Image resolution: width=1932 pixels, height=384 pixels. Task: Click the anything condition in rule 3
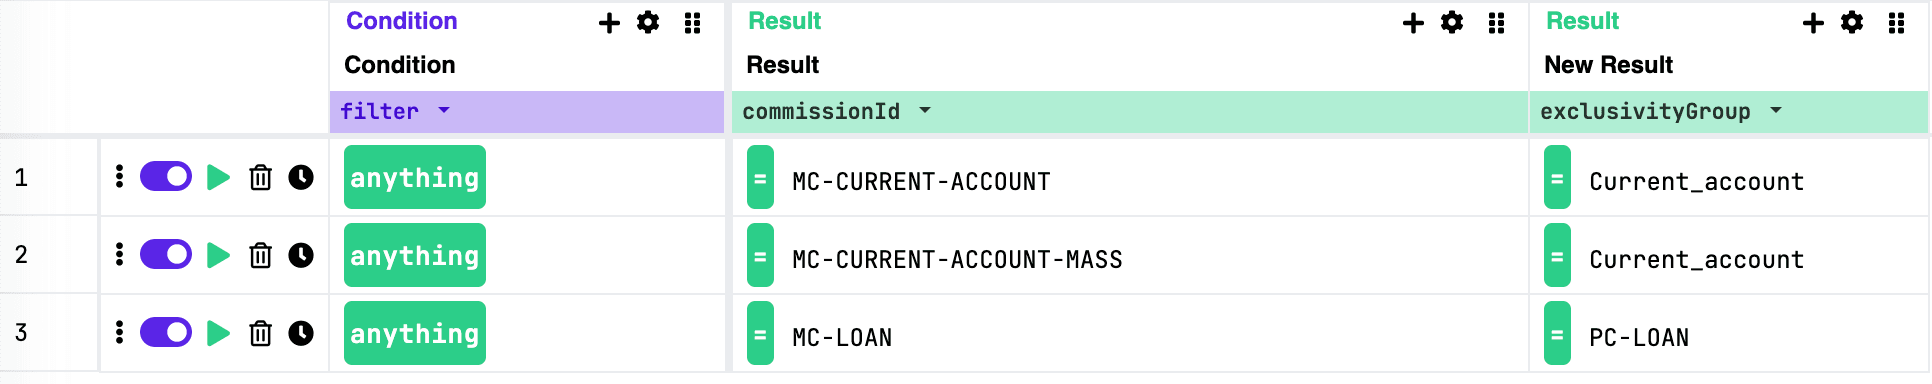tap(415, 333)
